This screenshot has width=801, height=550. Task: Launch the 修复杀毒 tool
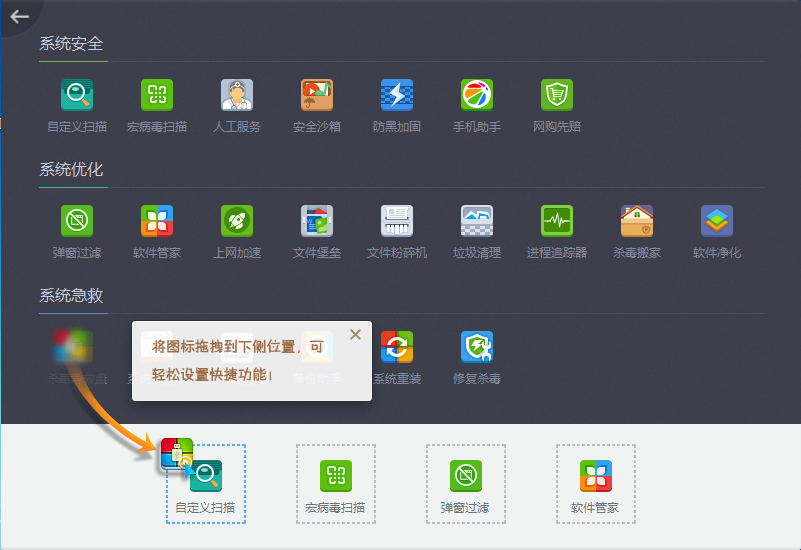[477, 357]
